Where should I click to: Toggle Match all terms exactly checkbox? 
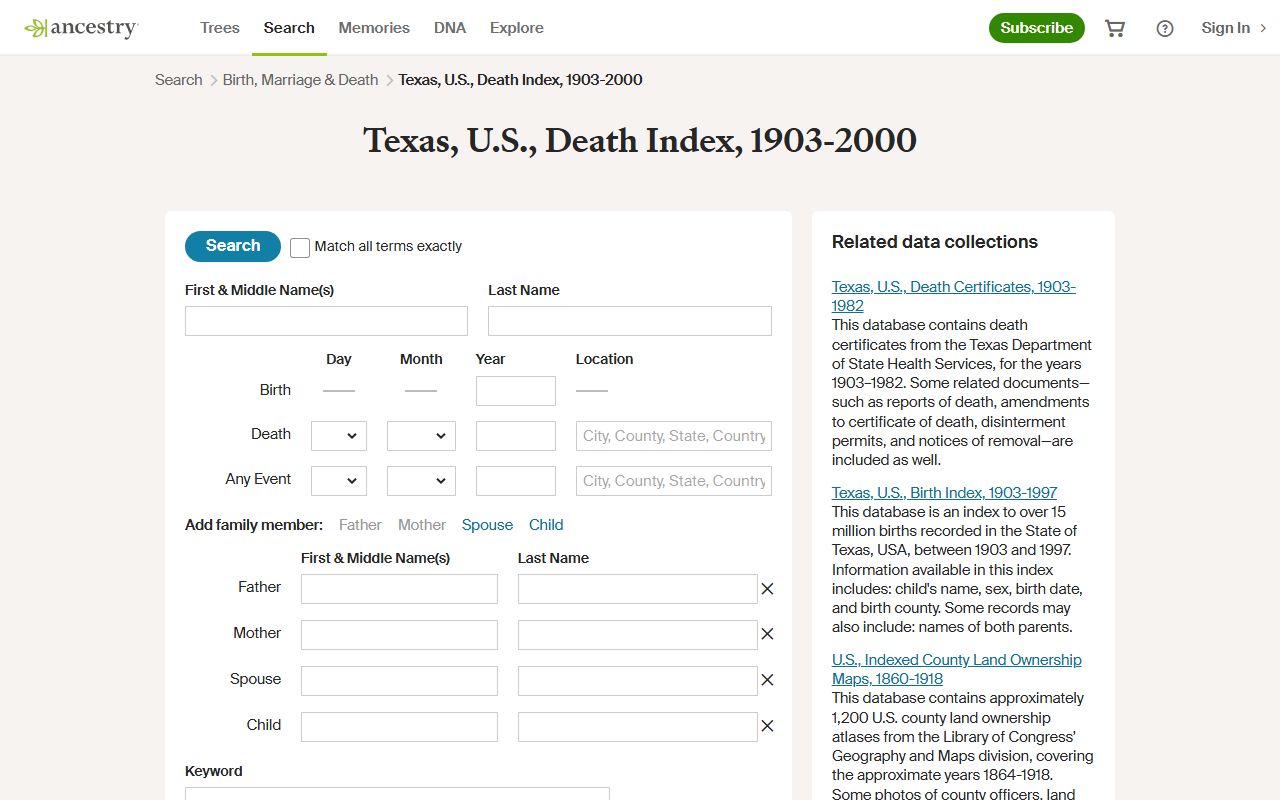tap(300, 247)
